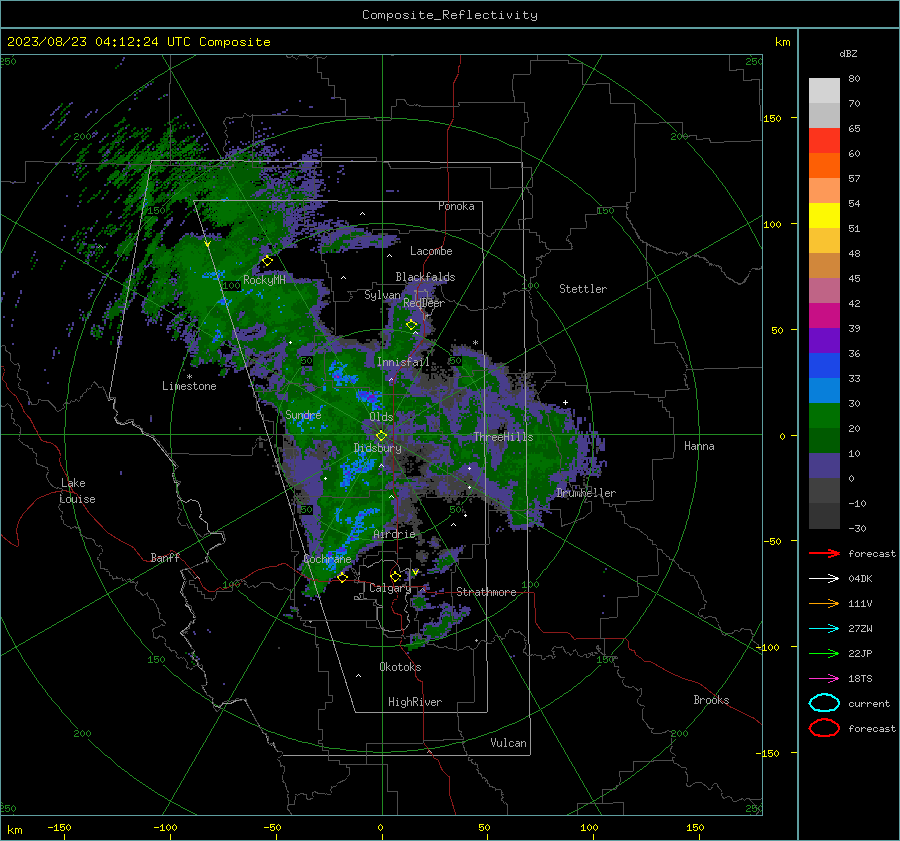
Task: Click the Banff label
Action: 165,558
